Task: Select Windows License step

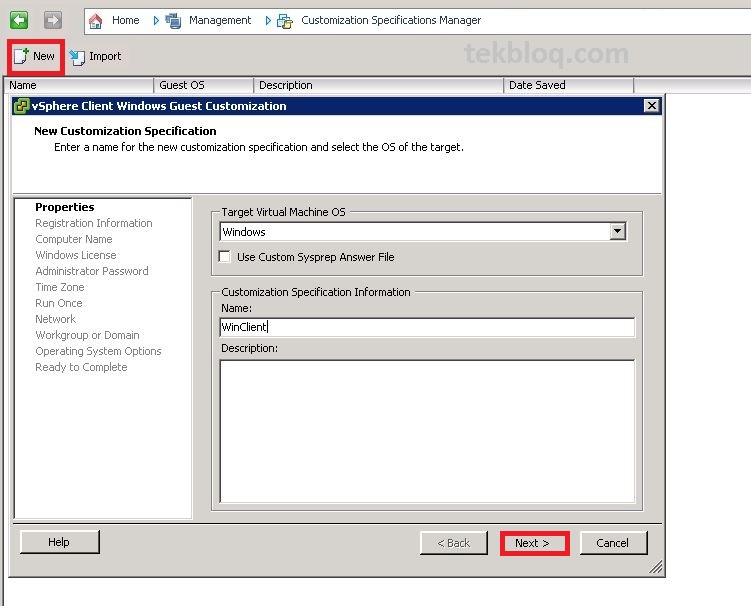Action: coord(76,255)
